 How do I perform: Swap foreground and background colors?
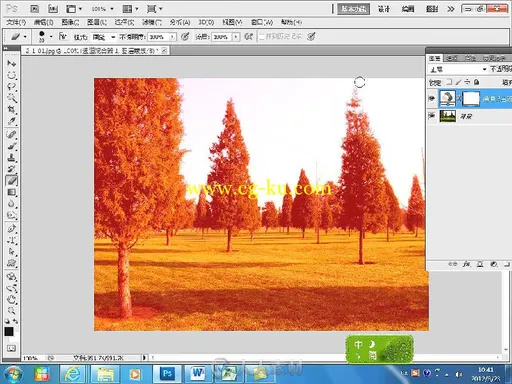15,321
